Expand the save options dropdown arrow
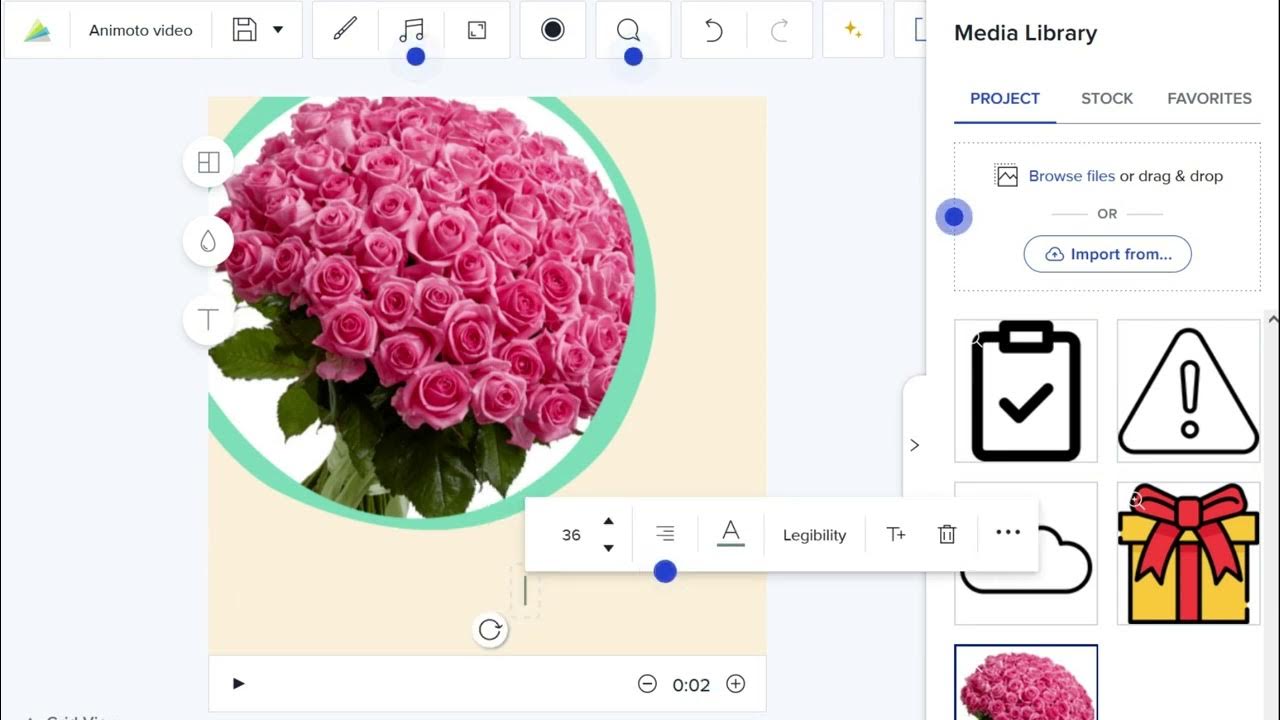Screen dimensions: 1280x720 click(x=278, y=30)
